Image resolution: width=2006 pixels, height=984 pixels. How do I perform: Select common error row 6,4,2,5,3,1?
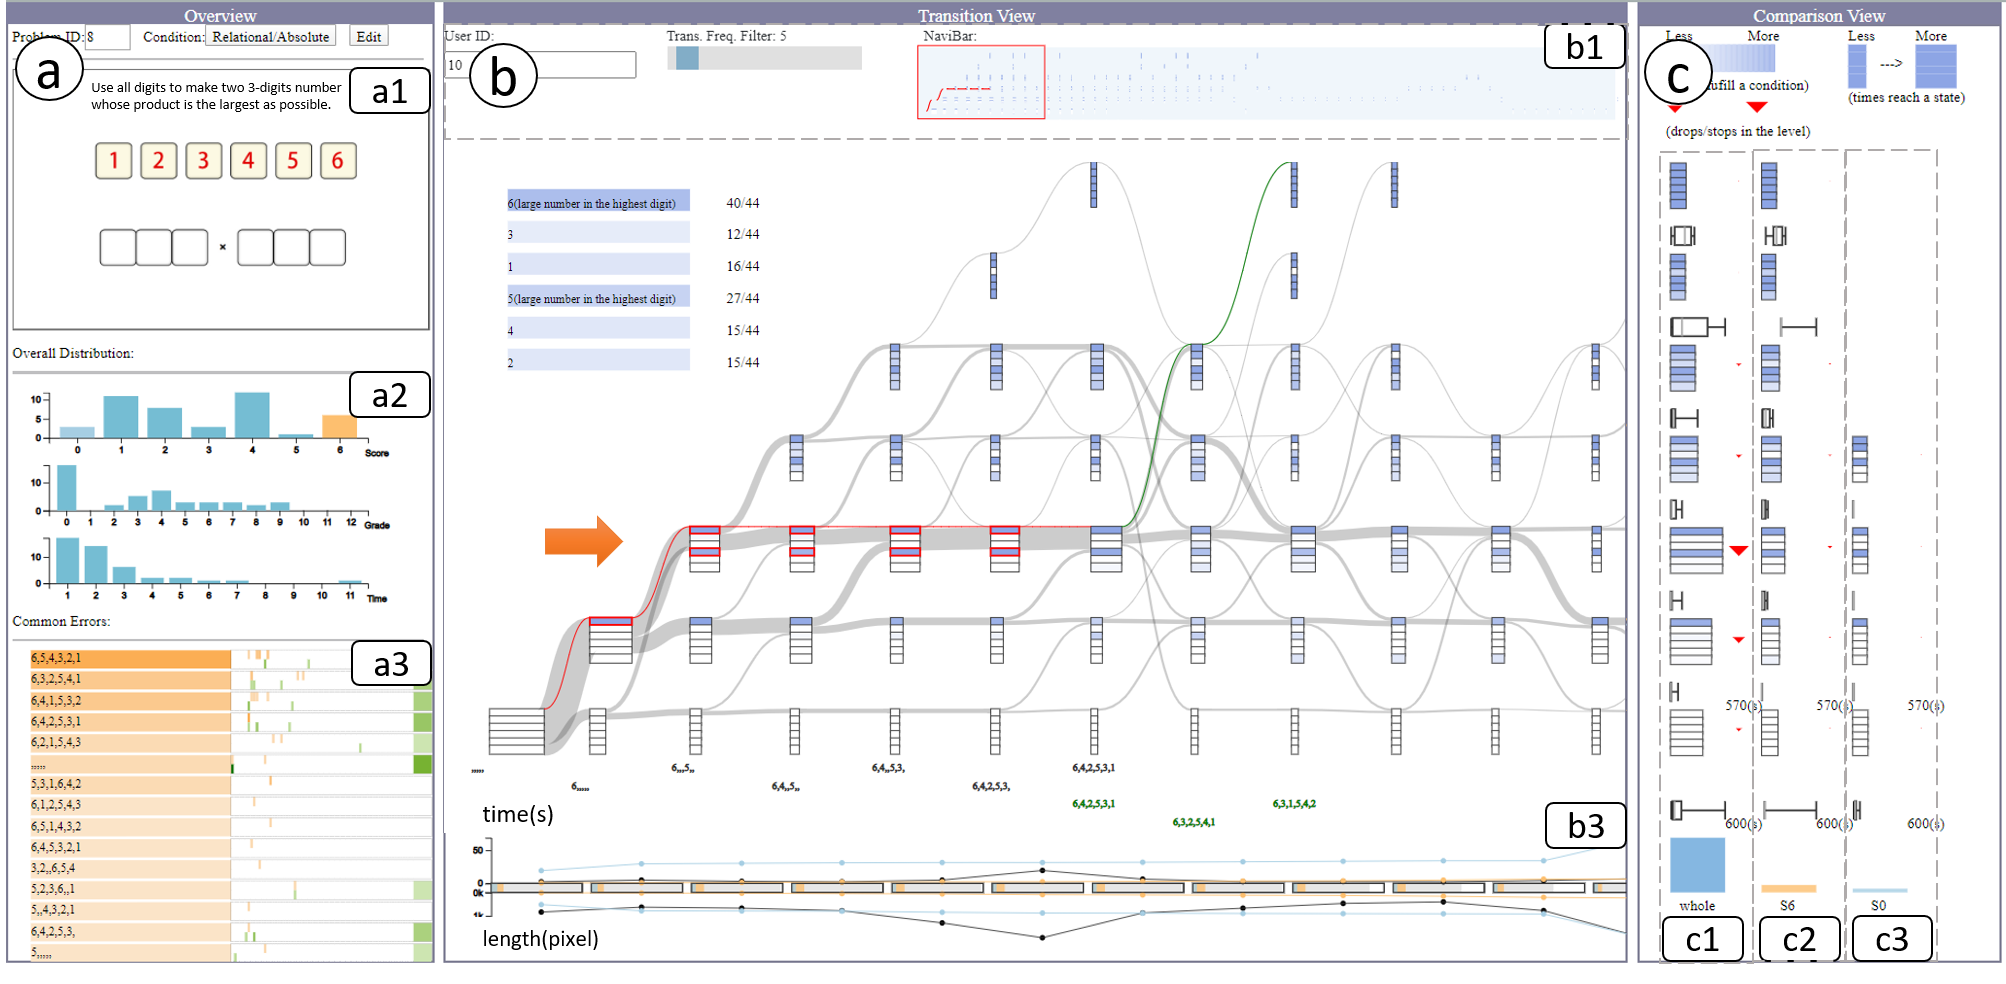[x=130, y=722]
